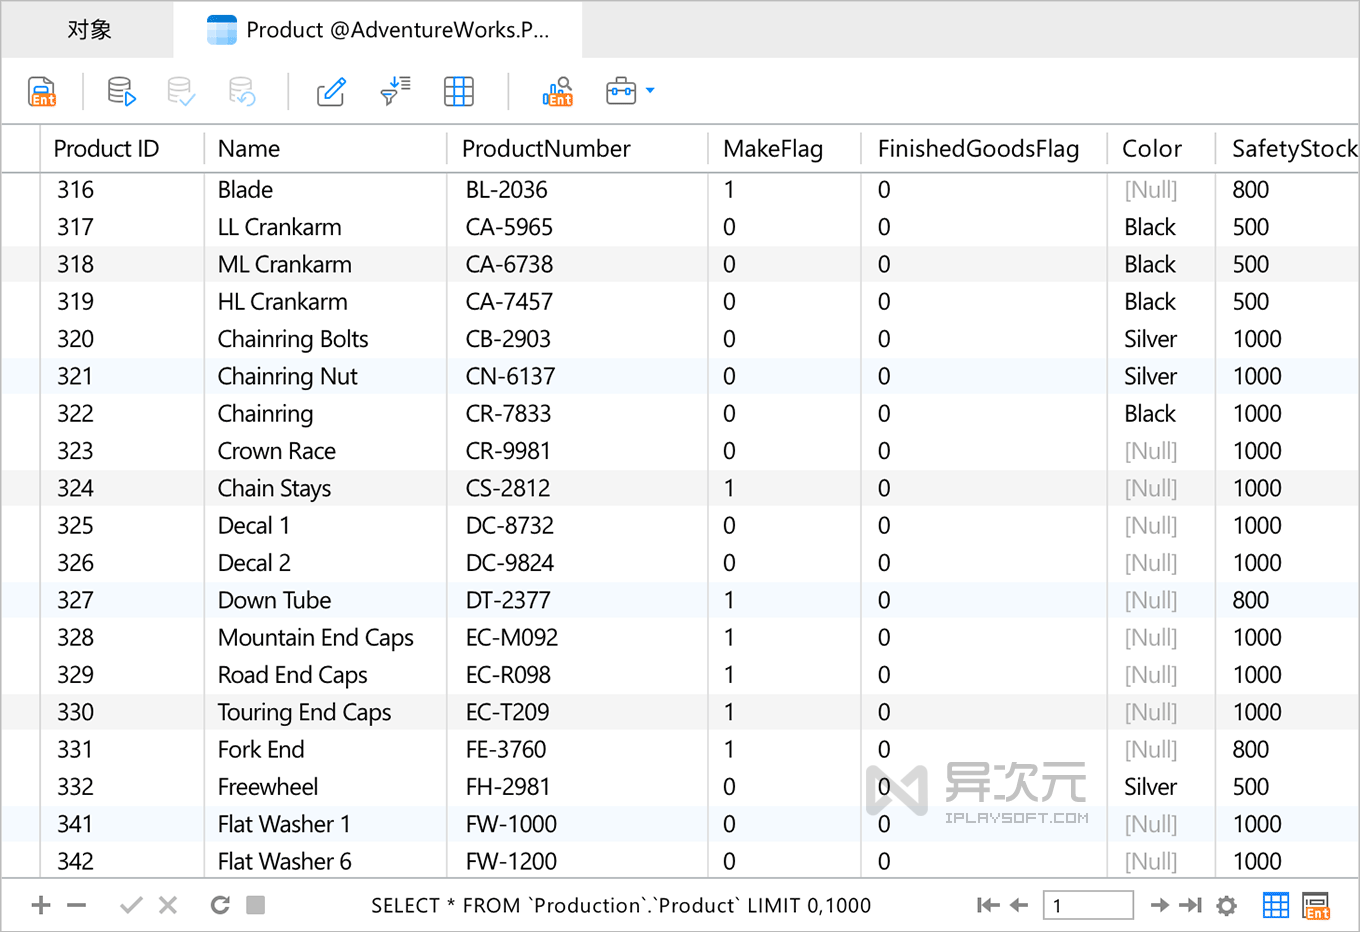Open the memo/text editor pencil icon
Image resolution: width=1360 pixels, height=932 pixels.
pos(331,92)
